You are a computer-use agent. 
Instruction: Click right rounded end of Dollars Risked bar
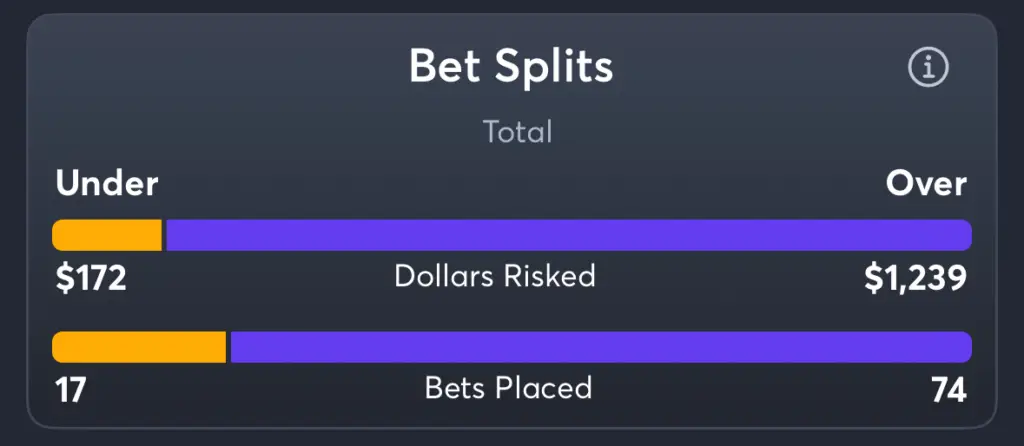(x=964, y=235)
